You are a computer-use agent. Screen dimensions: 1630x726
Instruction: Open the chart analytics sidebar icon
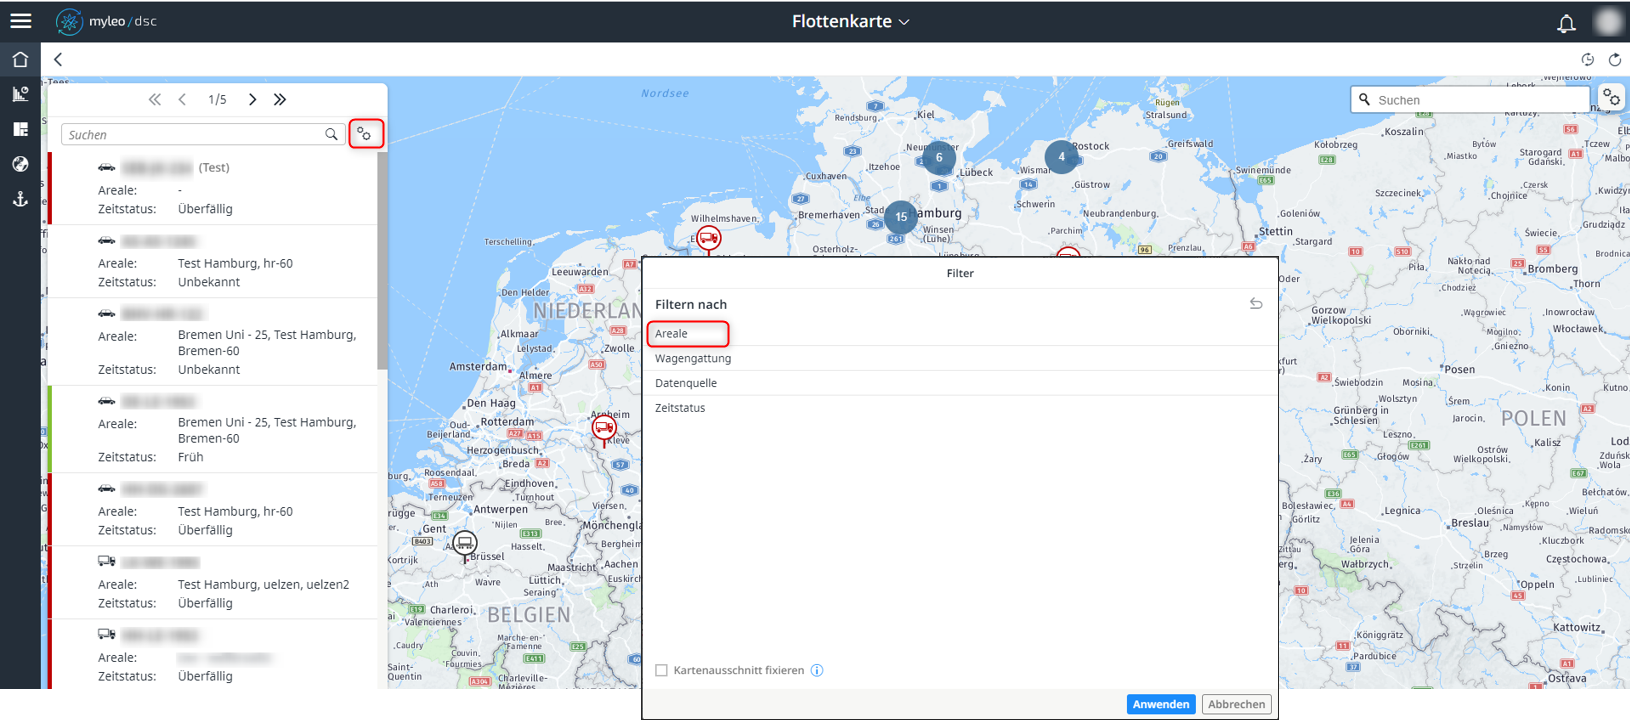(20, 94)
